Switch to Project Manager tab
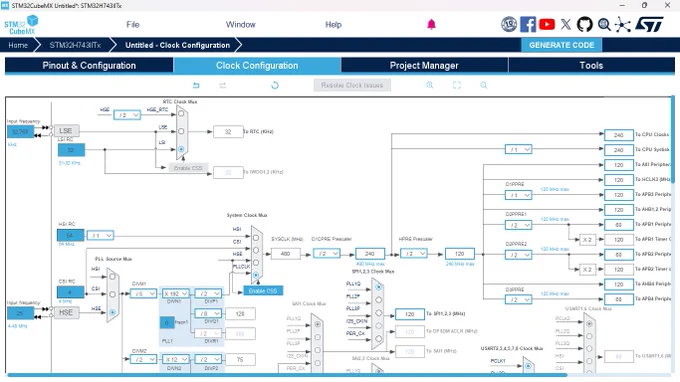This screenshot has height=382, width=680. pos(424,65)
